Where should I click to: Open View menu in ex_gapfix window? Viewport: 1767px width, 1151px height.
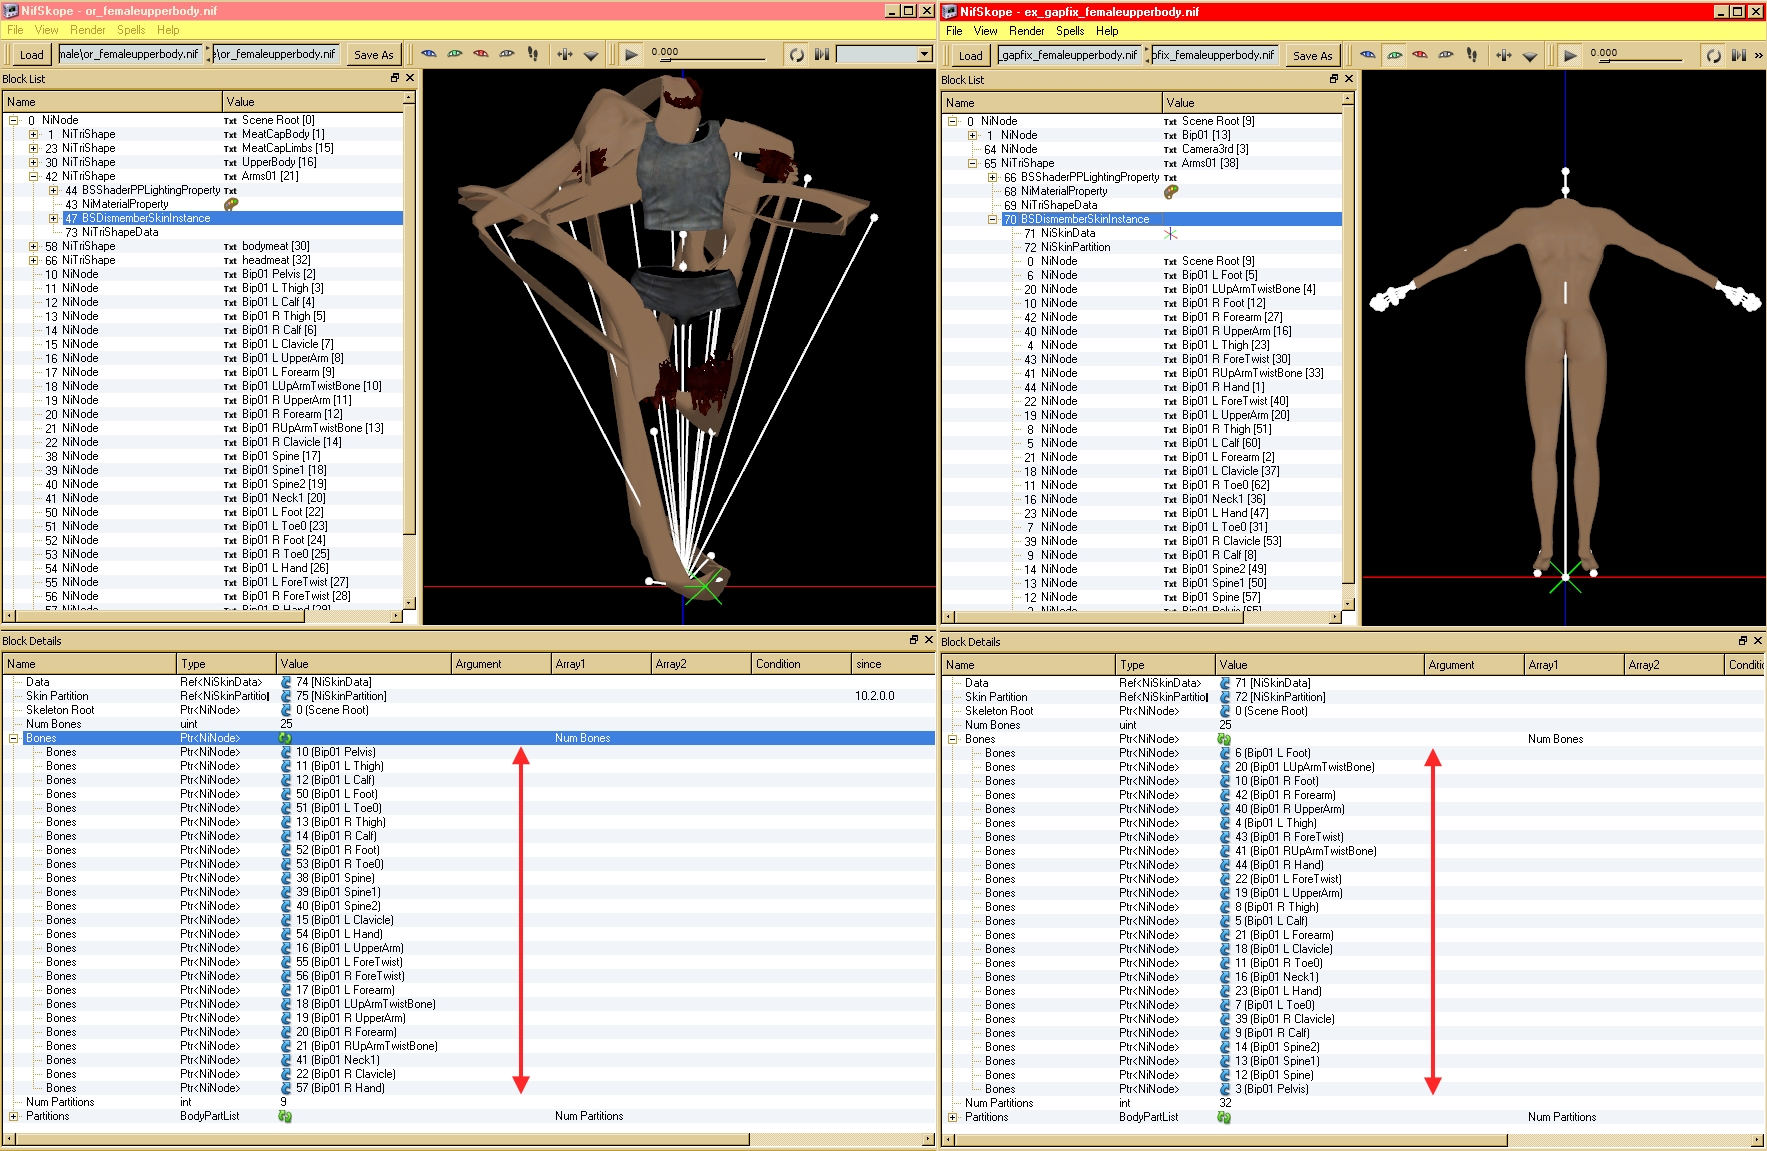tap(985, 31)
